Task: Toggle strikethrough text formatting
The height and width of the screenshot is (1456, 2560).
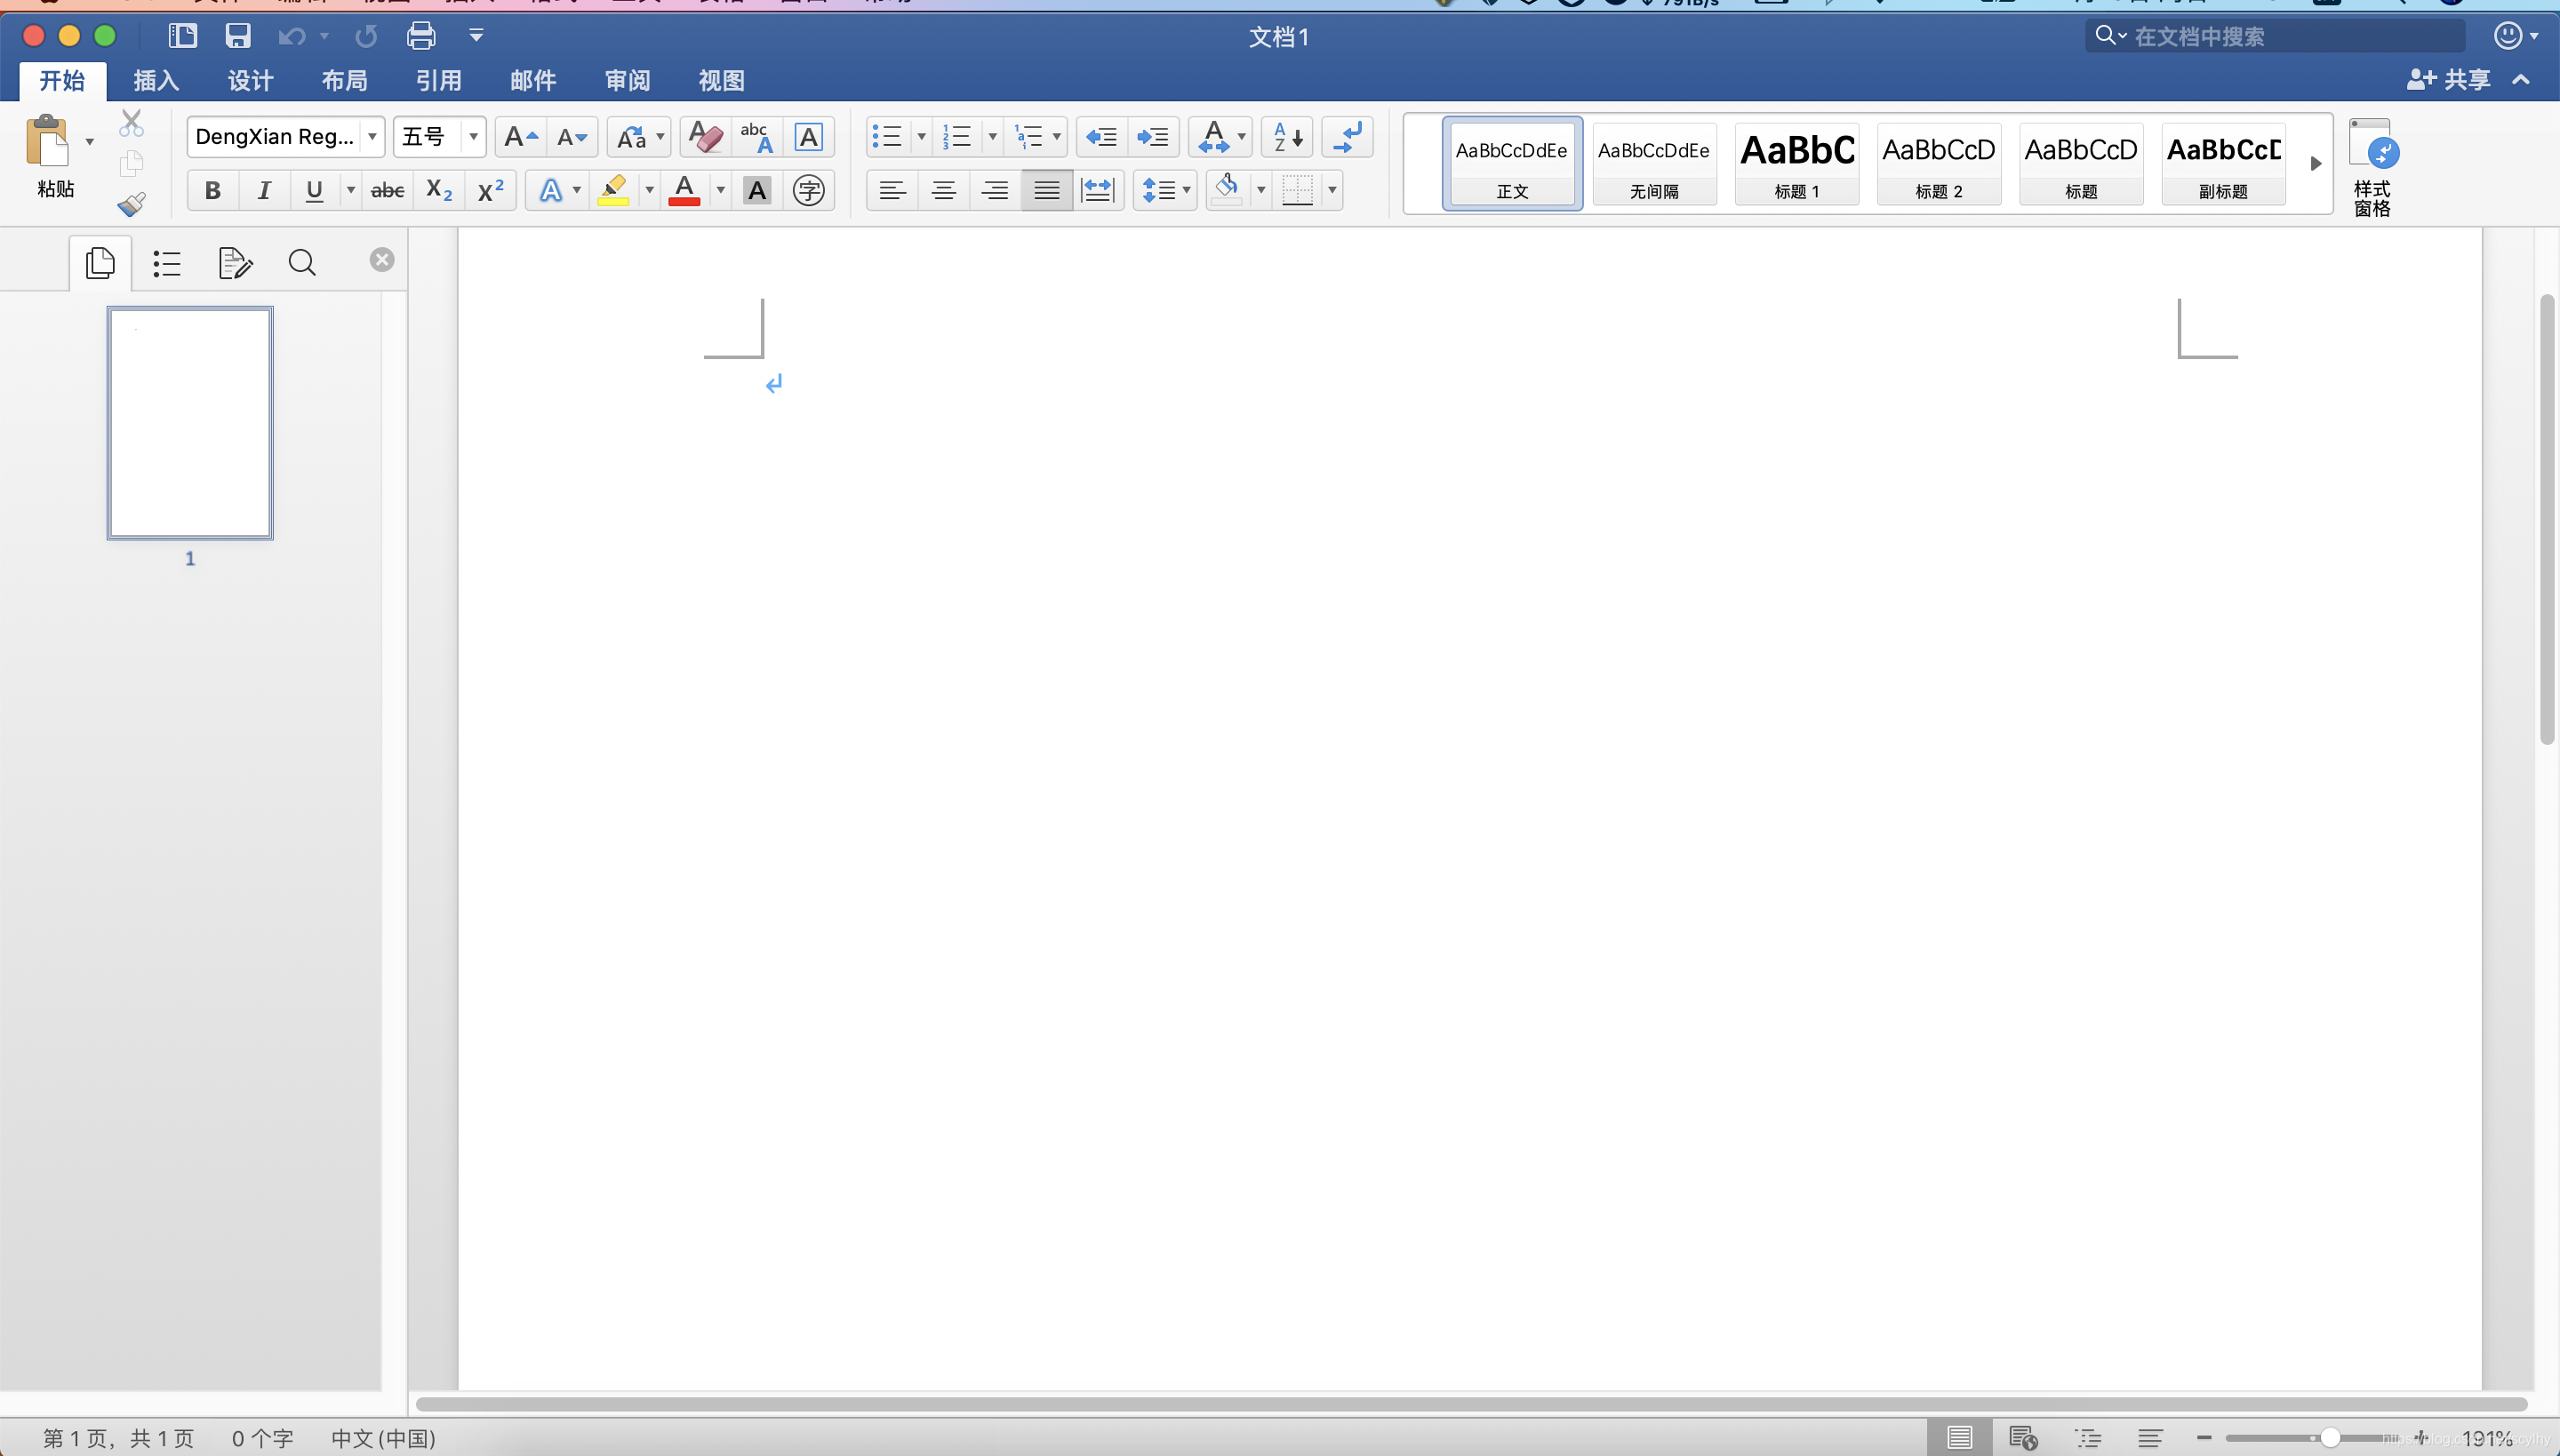Action: pos(387,190)
